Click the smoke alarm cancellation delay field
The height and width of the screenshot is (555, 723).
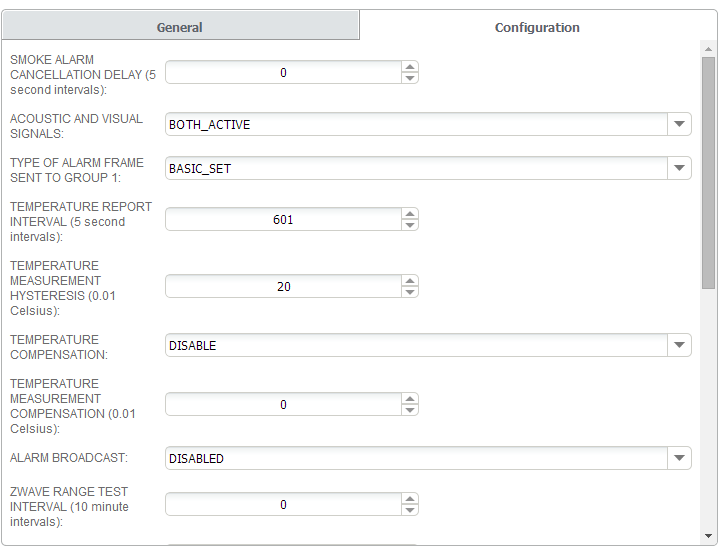(283, 72)
